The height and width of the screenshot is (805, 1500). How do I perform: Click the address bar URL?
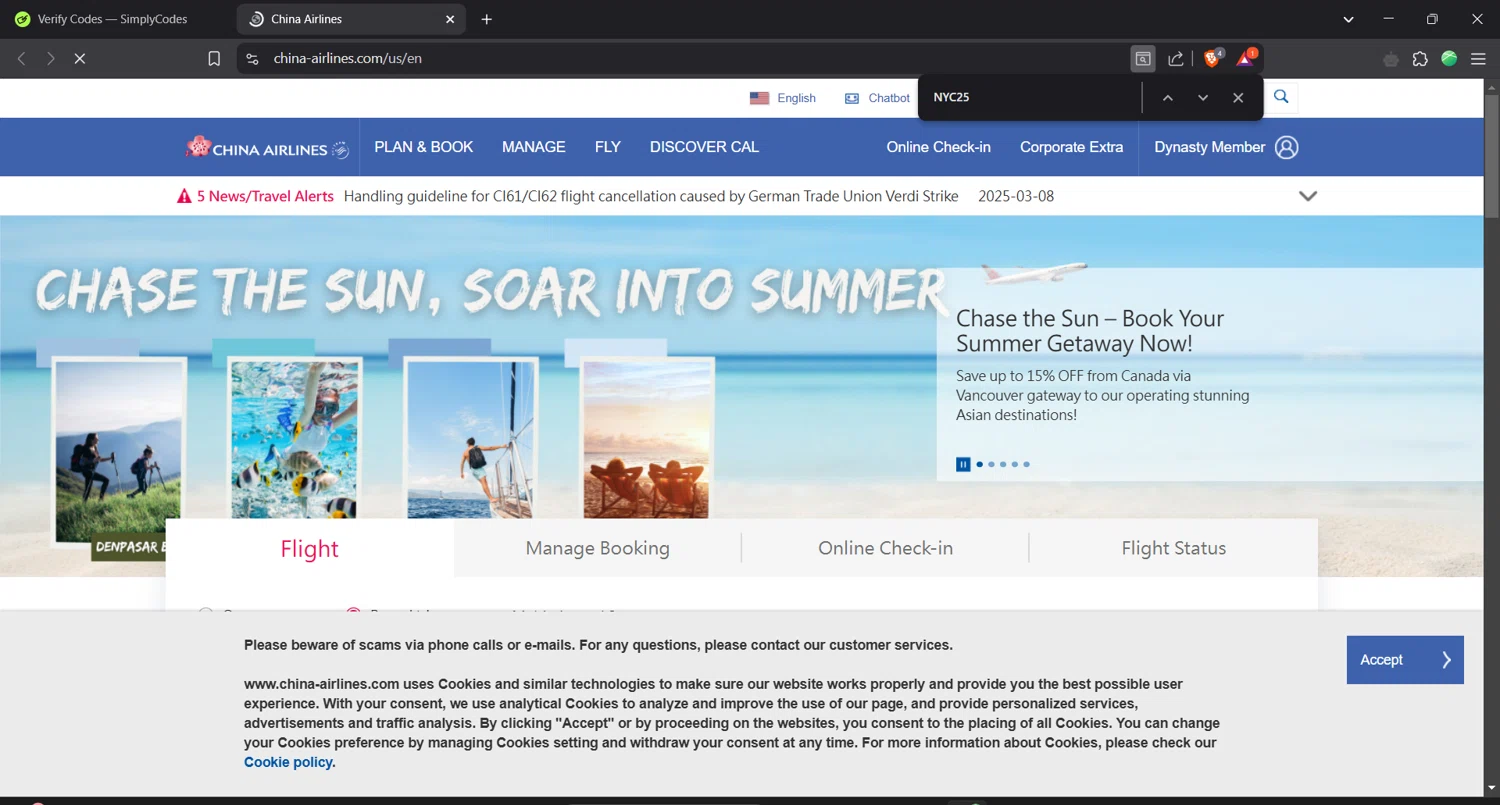pyautogui.click(x=348, y=59)
